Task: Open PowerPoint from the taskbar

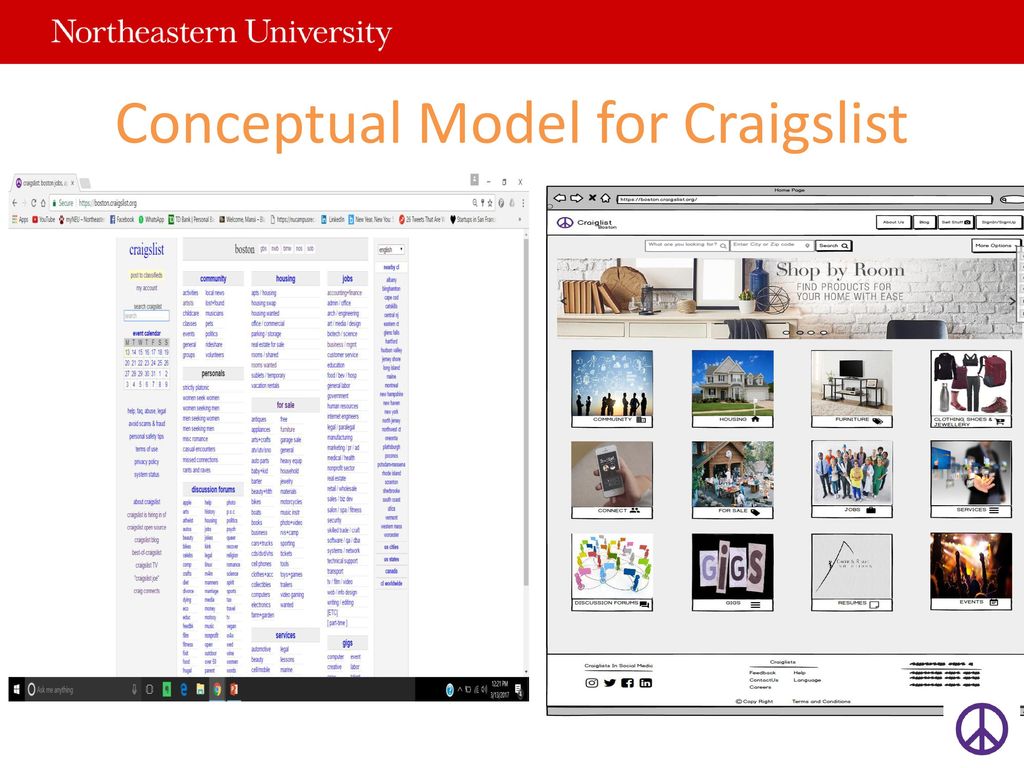Action: coord(234,690)
